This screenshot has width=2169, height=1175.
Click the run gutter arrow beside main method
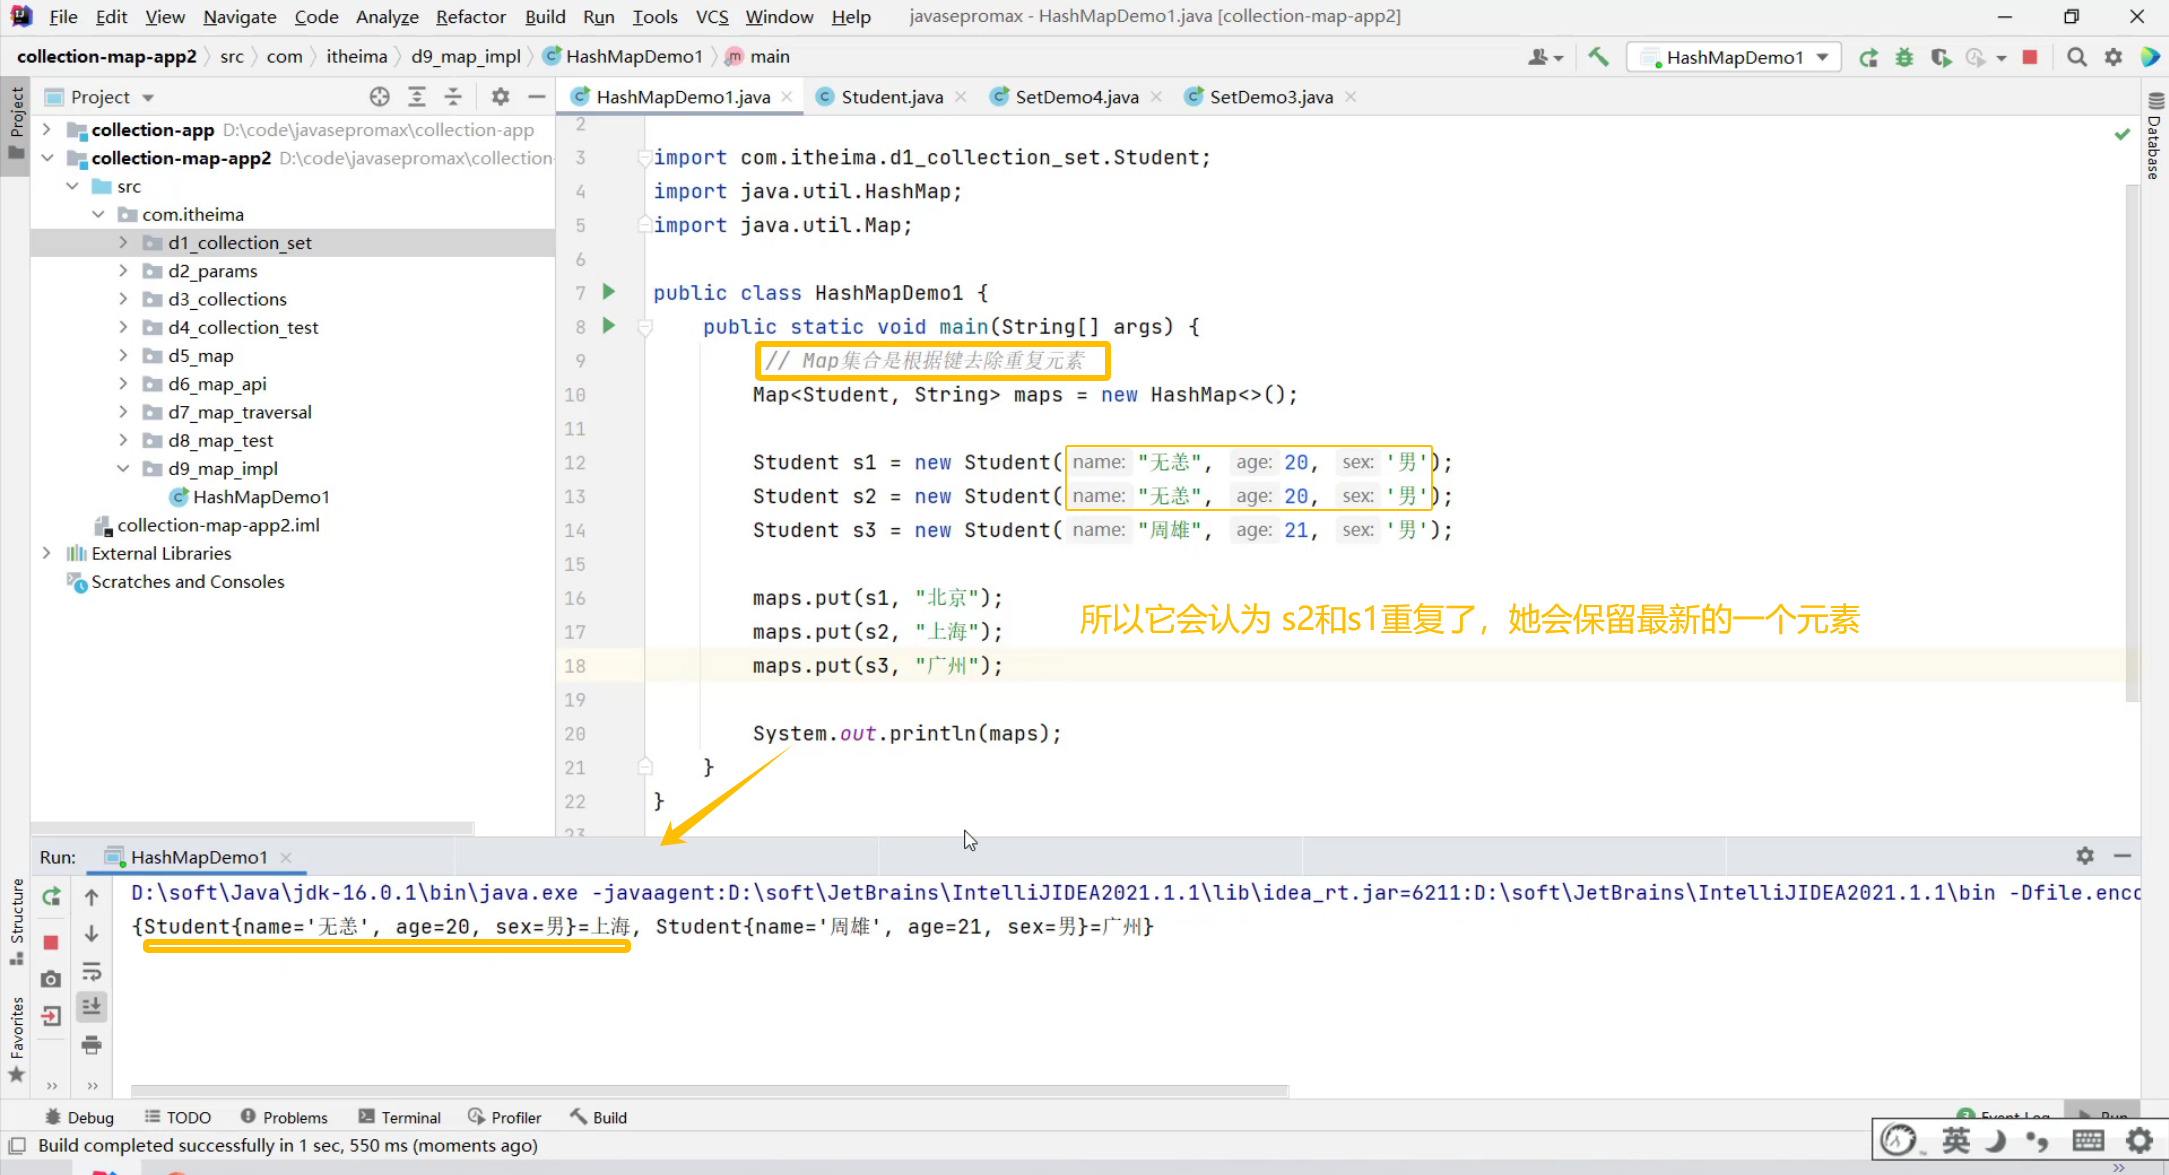(x=608, y=325)
